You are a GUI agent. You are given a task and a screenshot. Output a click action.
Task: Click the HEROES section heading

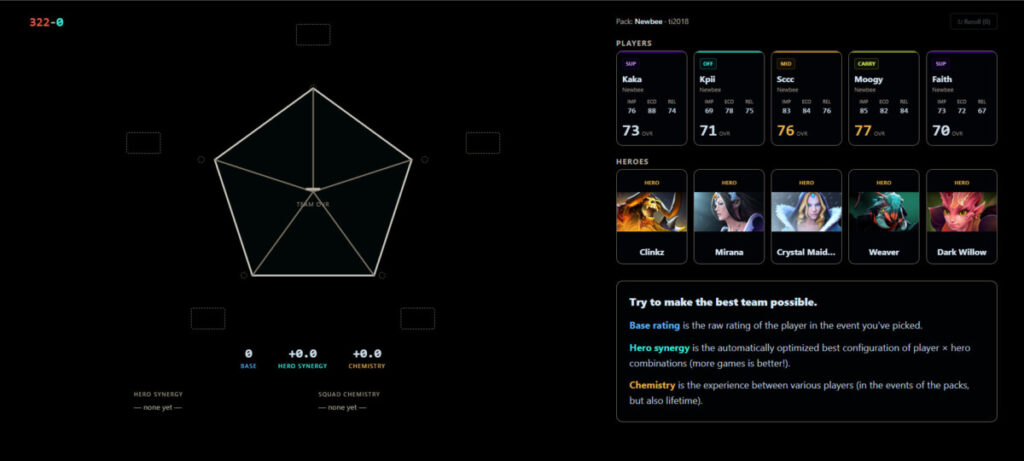click(632, 161)
